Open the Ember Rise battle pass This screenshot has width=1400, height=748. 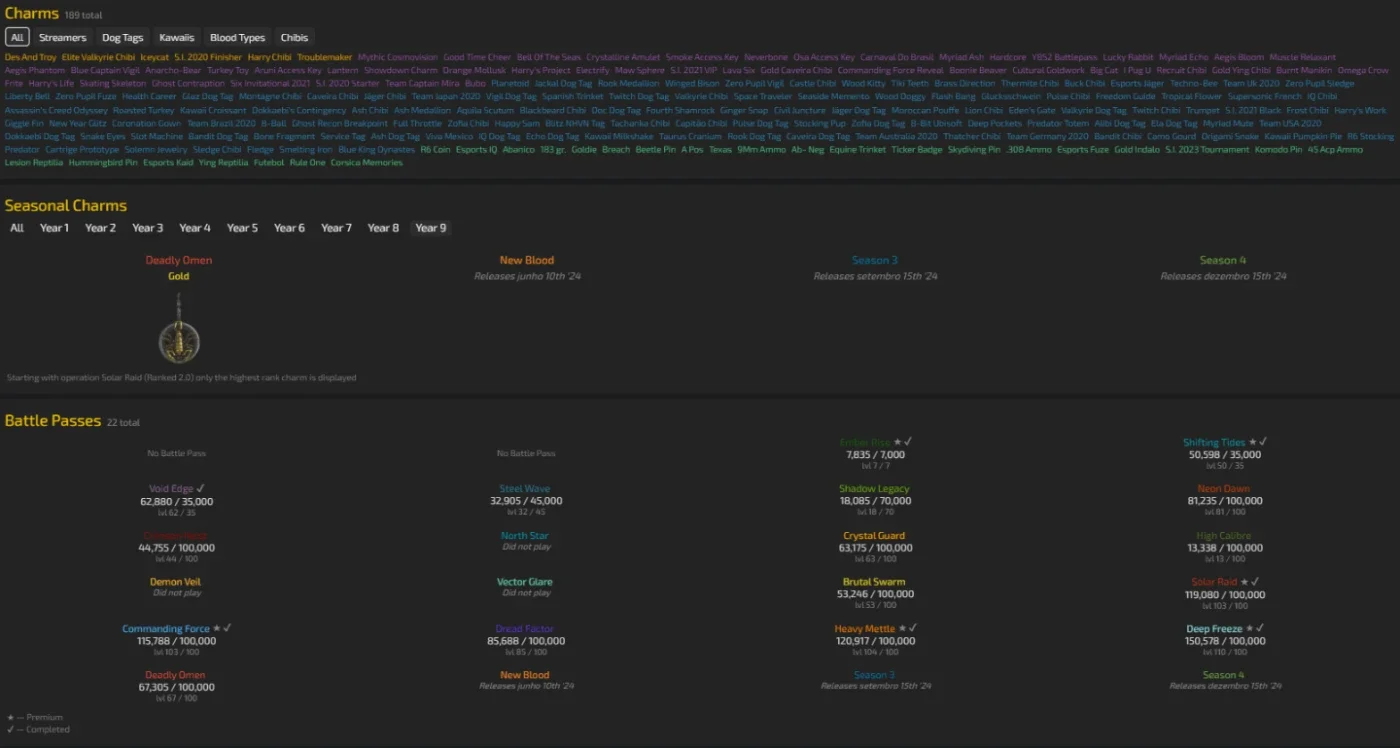pos(865,442)
